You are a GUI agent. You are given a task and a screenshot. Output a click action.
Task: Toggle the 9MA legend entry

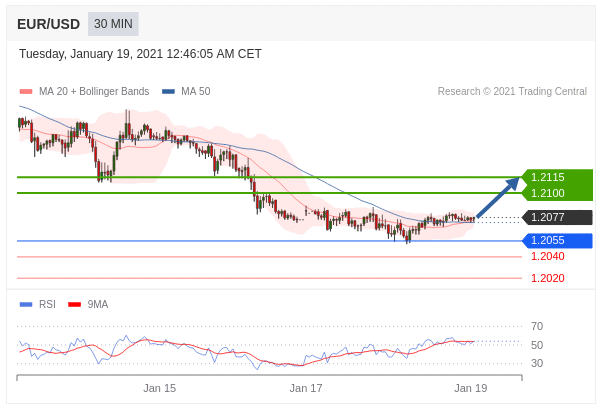(97, 304)
